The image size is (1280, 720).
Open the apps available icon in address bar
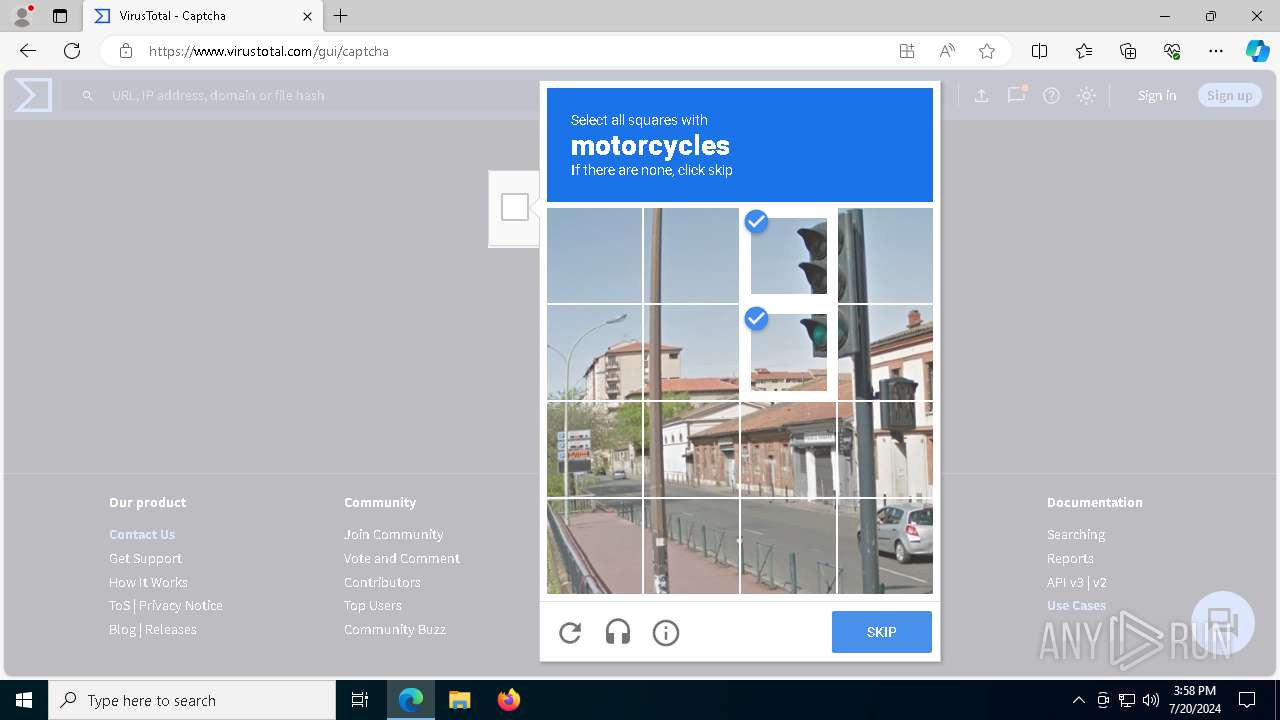tap(907, 51)
